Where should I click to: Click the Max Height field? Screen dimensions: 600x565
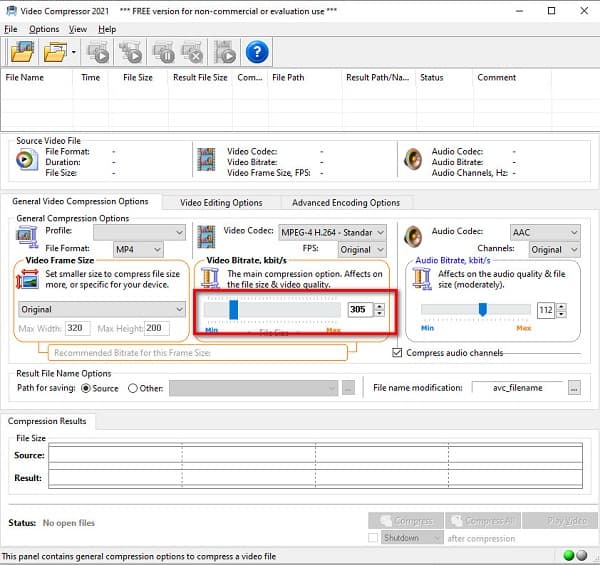pos(157,328)
